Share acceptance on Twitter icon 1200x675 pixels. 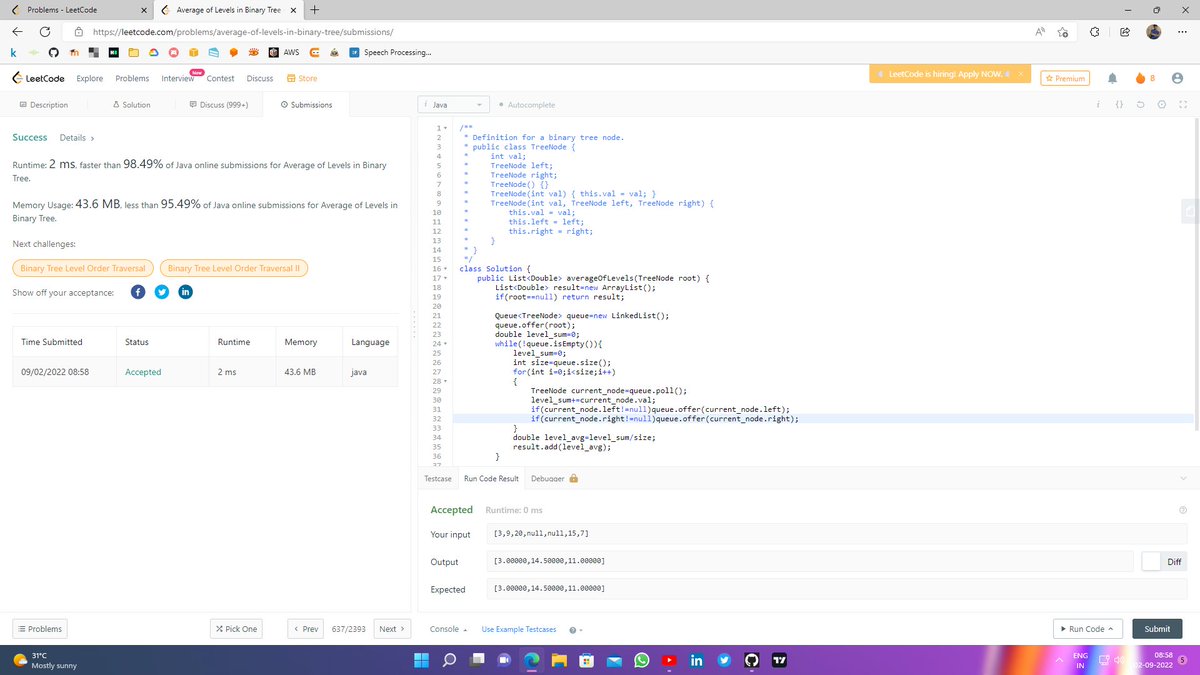(161, 292)
